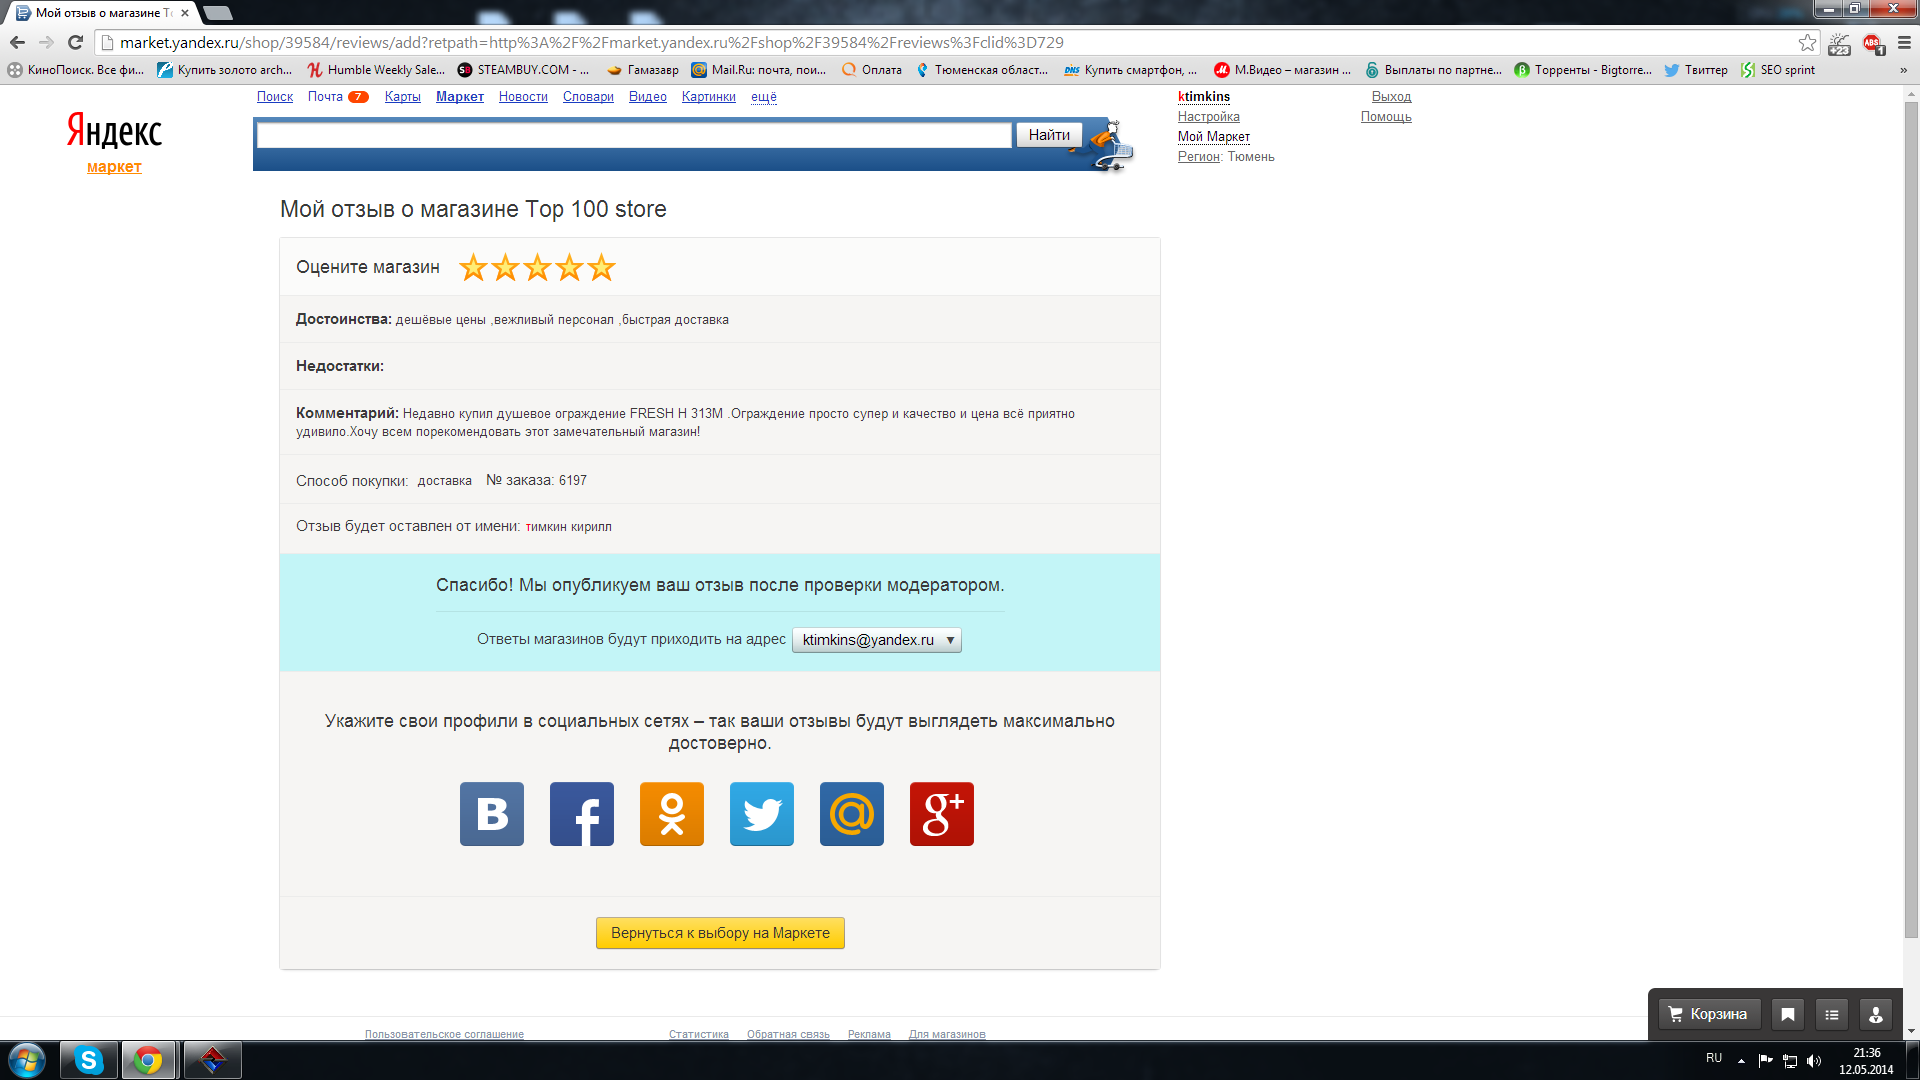Expand the ещё services menu

(763, 97)
